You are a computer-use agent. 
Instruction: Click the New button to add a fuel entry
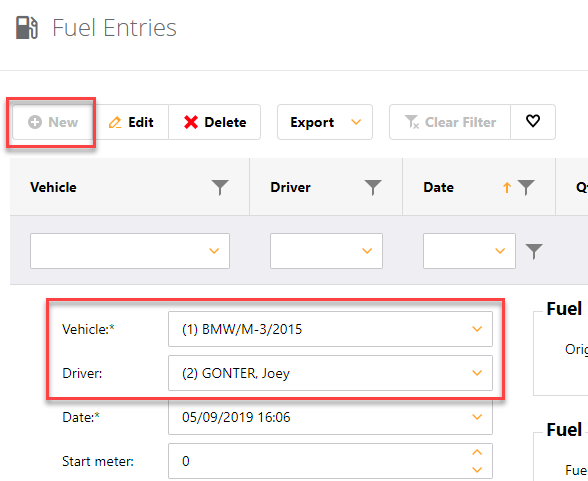(53, 122)
